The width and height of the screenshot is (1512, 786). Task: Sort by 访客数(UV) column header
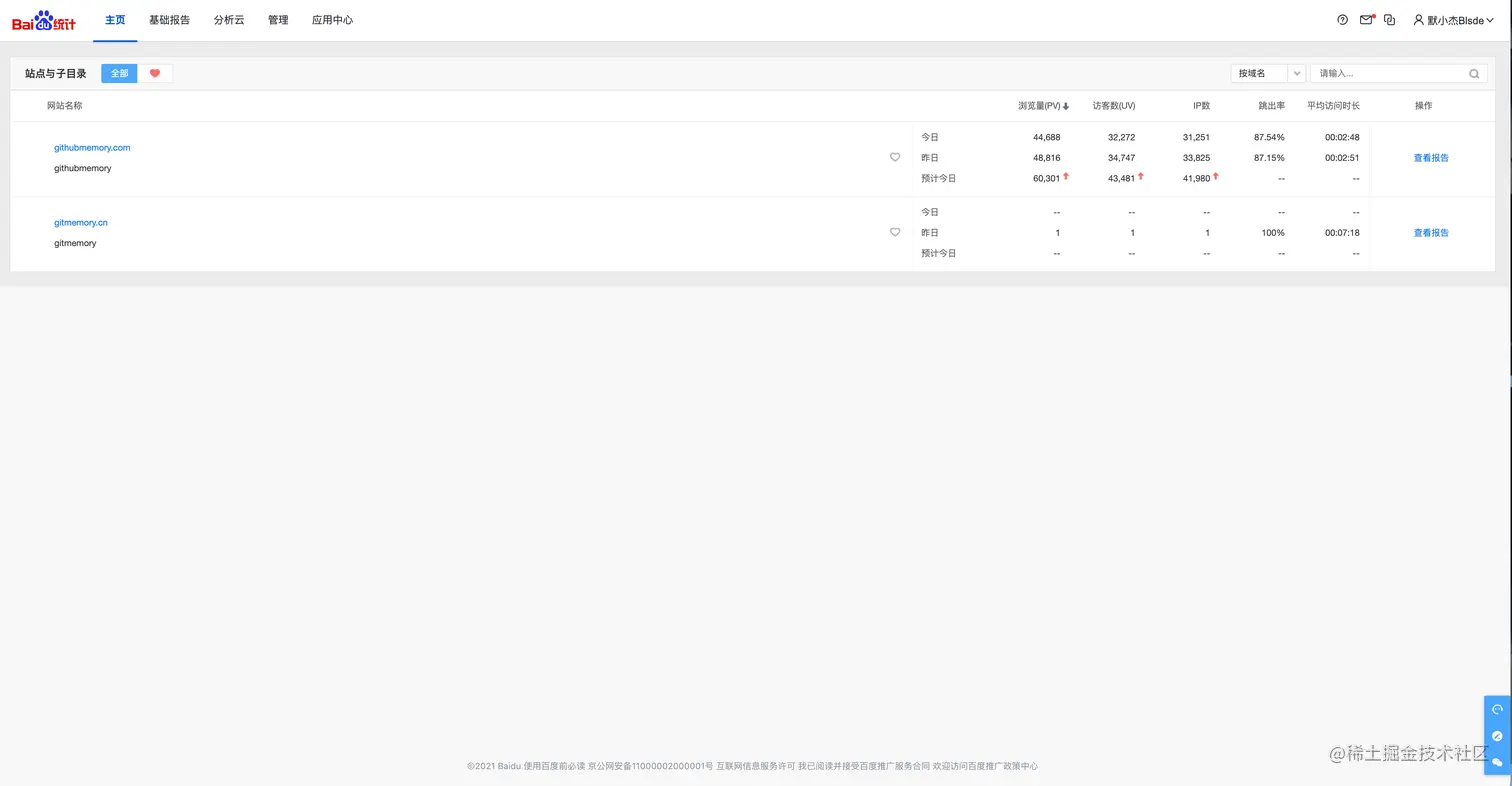click(1114, 106)
